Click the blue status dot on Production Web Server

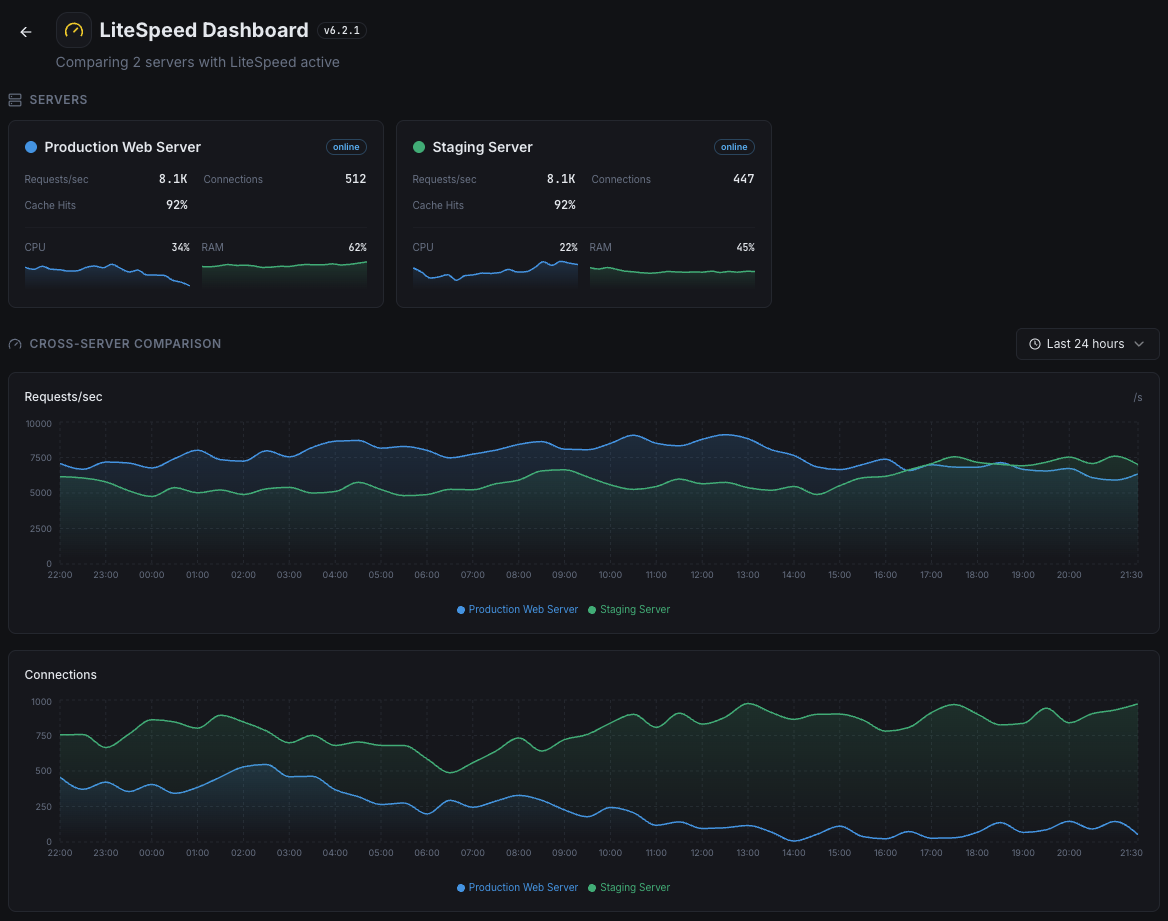click(x=29, y=147)
